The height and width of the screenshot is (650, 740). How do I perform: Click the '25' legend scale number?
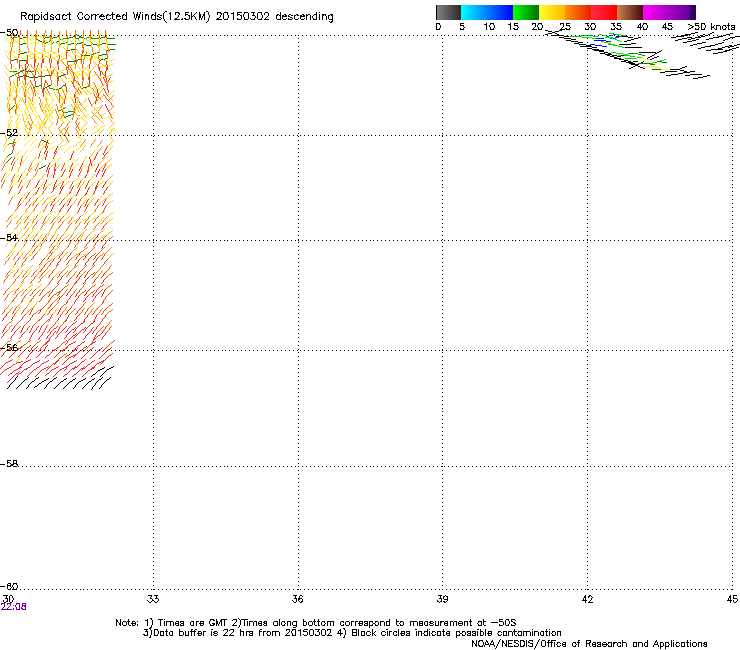point(565,27)
